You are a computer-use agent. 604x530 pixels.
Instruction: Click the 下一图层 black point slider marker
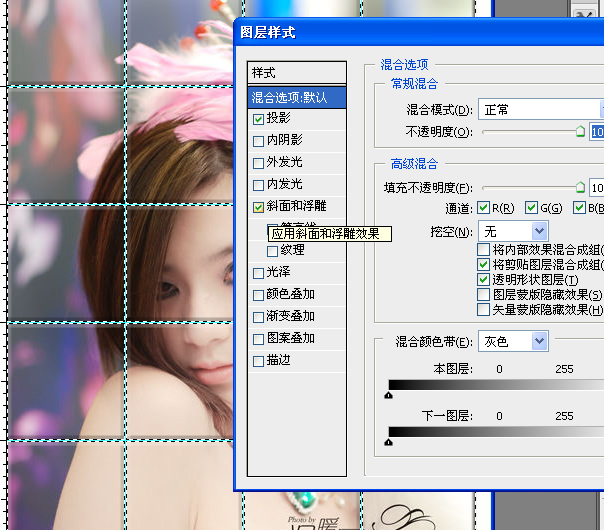[389, 442]
